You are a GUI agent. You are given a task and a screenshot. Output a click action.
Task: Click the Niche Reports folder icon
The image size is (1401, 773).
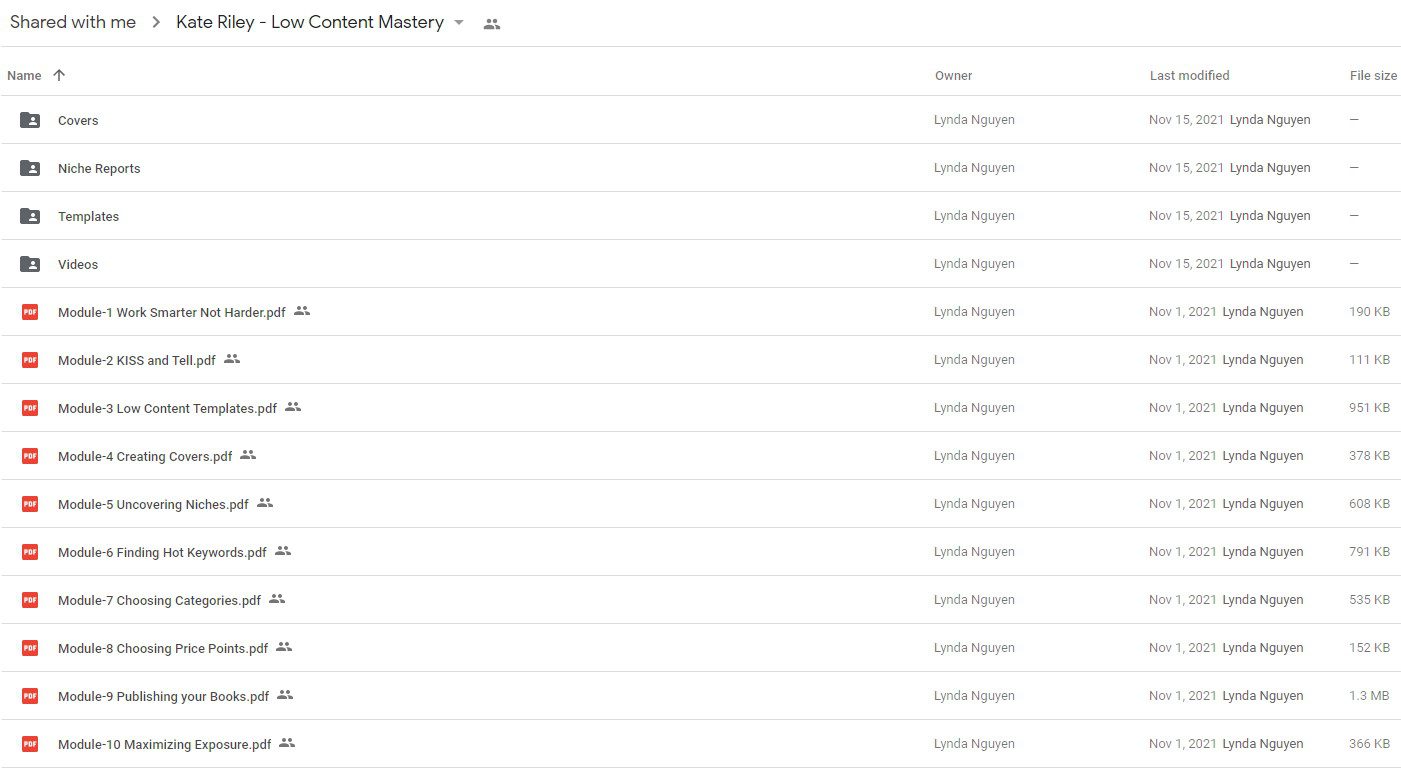(30, 168)
